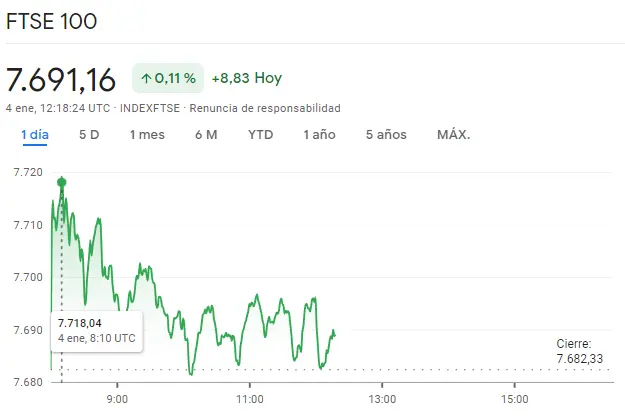The width and height of the screenshot is (625, 416).
Task: Switch to the 5 años tab
Action: click(386, 135)
